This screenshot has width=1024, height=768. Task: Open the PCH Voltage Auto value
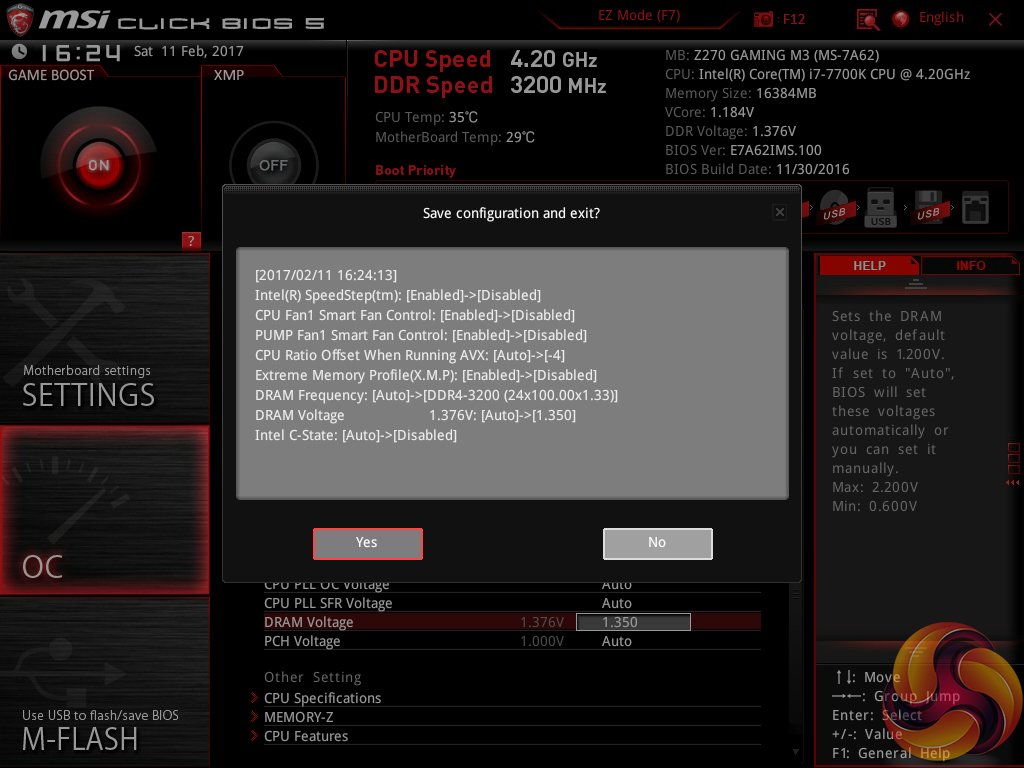[x=616, y=641]
